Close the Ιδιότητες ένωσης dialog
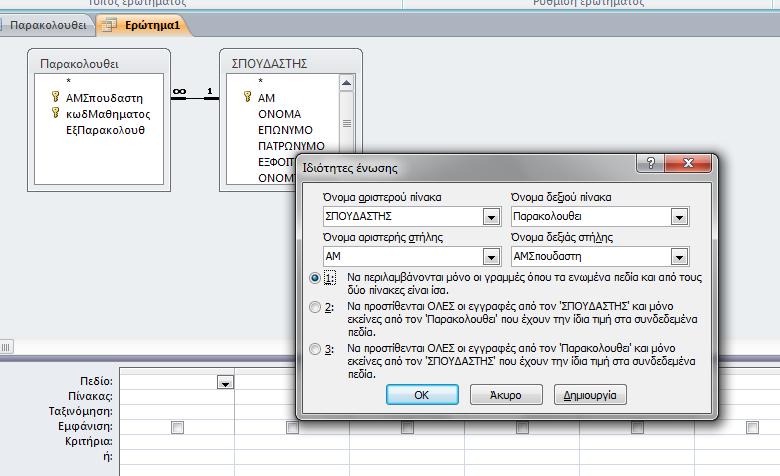780x476 pixels. (x=688, y=163)
